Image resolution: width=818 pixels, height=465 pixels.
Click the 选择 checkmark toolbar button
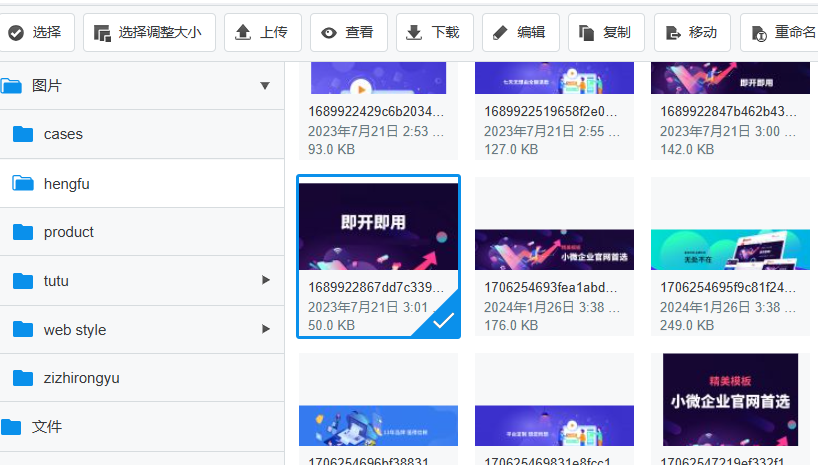pos(35,32)
